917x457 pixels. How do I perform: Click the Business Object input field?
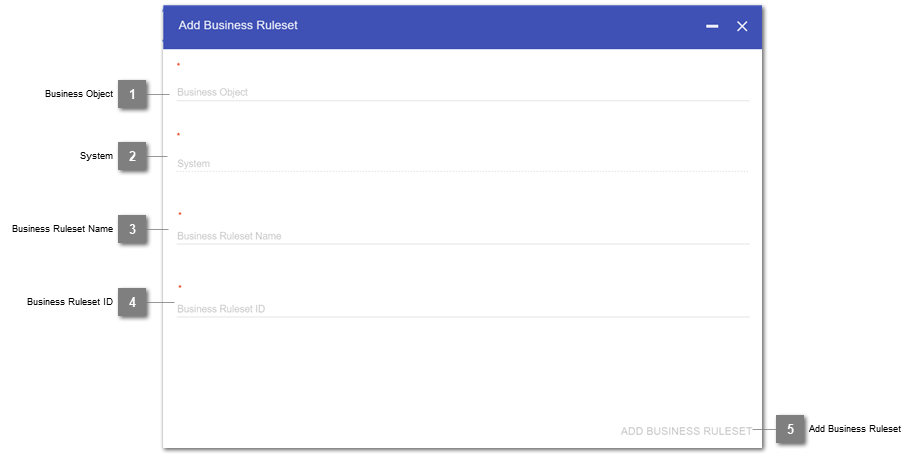coord(462,92)
